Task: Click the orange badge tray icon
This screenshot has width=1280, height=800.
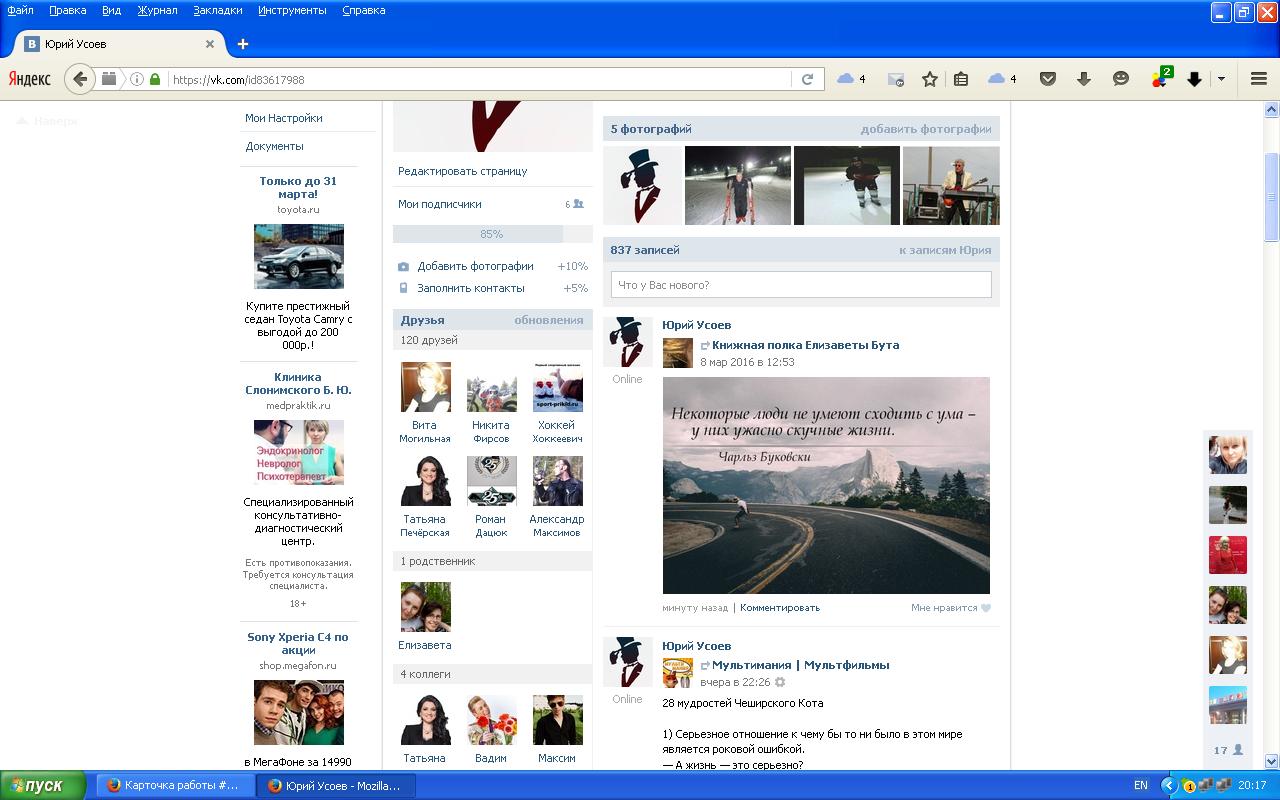Action: 1189,786
